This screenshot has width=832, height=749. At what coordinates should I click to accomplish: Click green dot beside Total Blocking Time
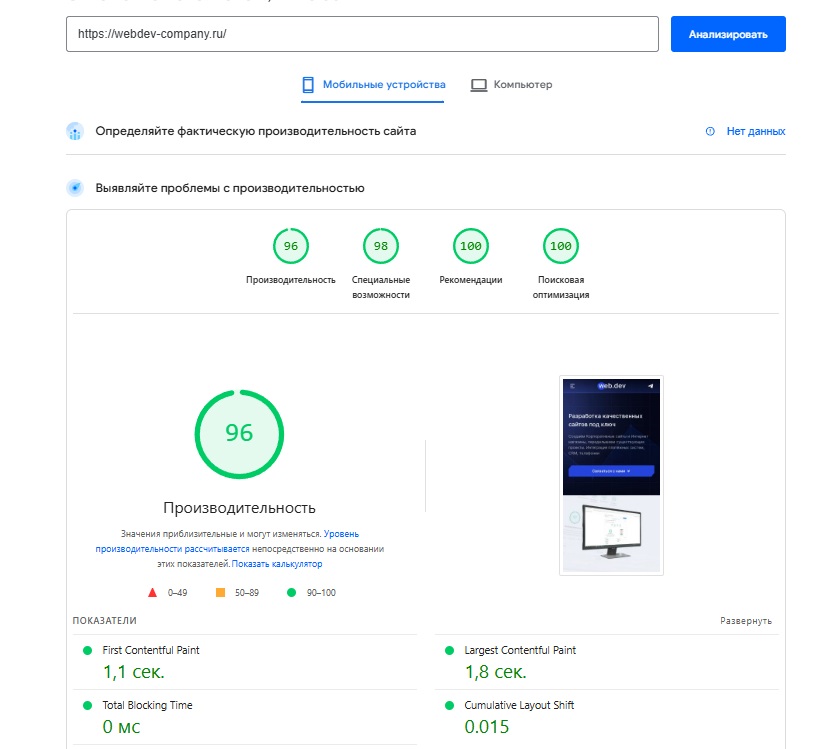(88, 706)
